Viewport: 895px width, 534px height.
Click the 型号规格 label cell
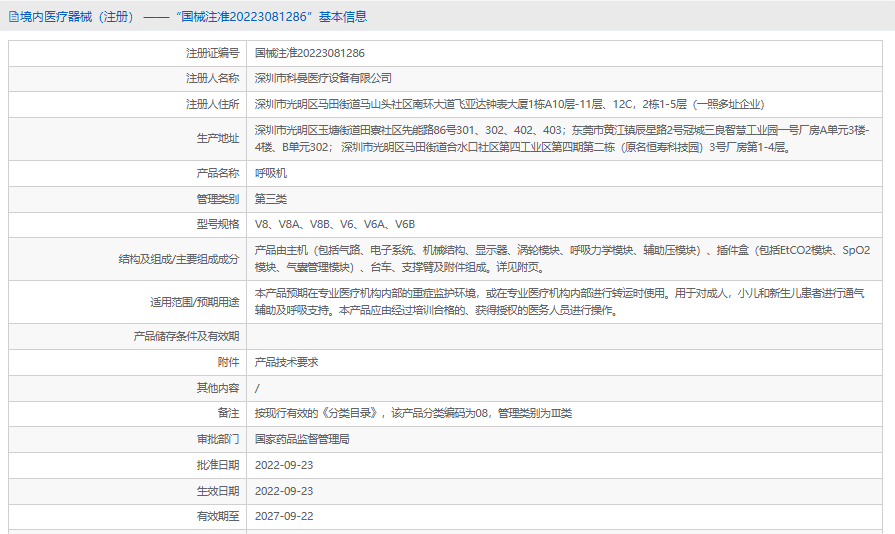click(x=127, y=224)
